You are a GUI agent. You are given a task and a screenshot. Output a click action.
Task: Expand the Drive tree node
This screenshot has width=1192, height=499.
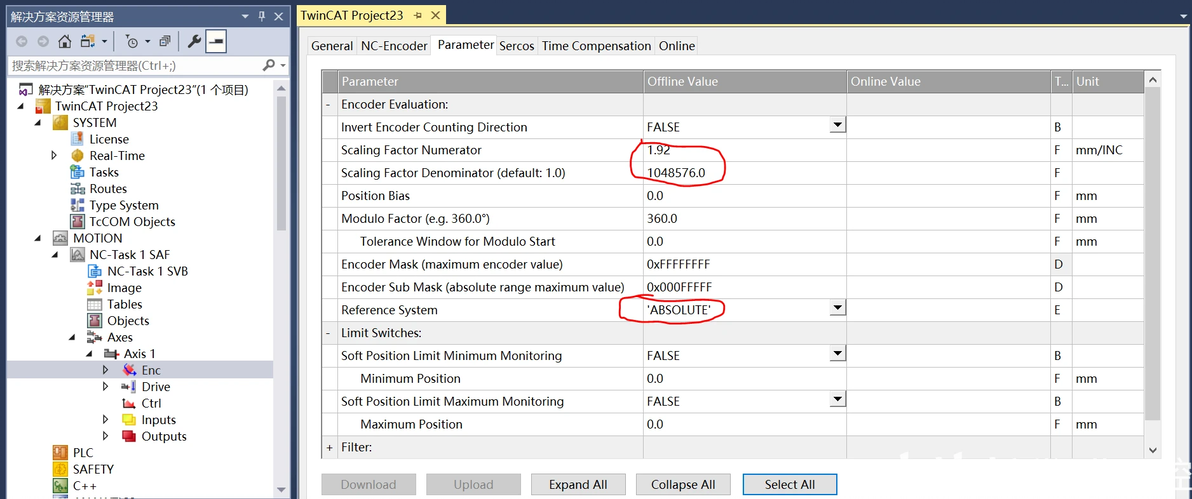[x=106, y=387]
